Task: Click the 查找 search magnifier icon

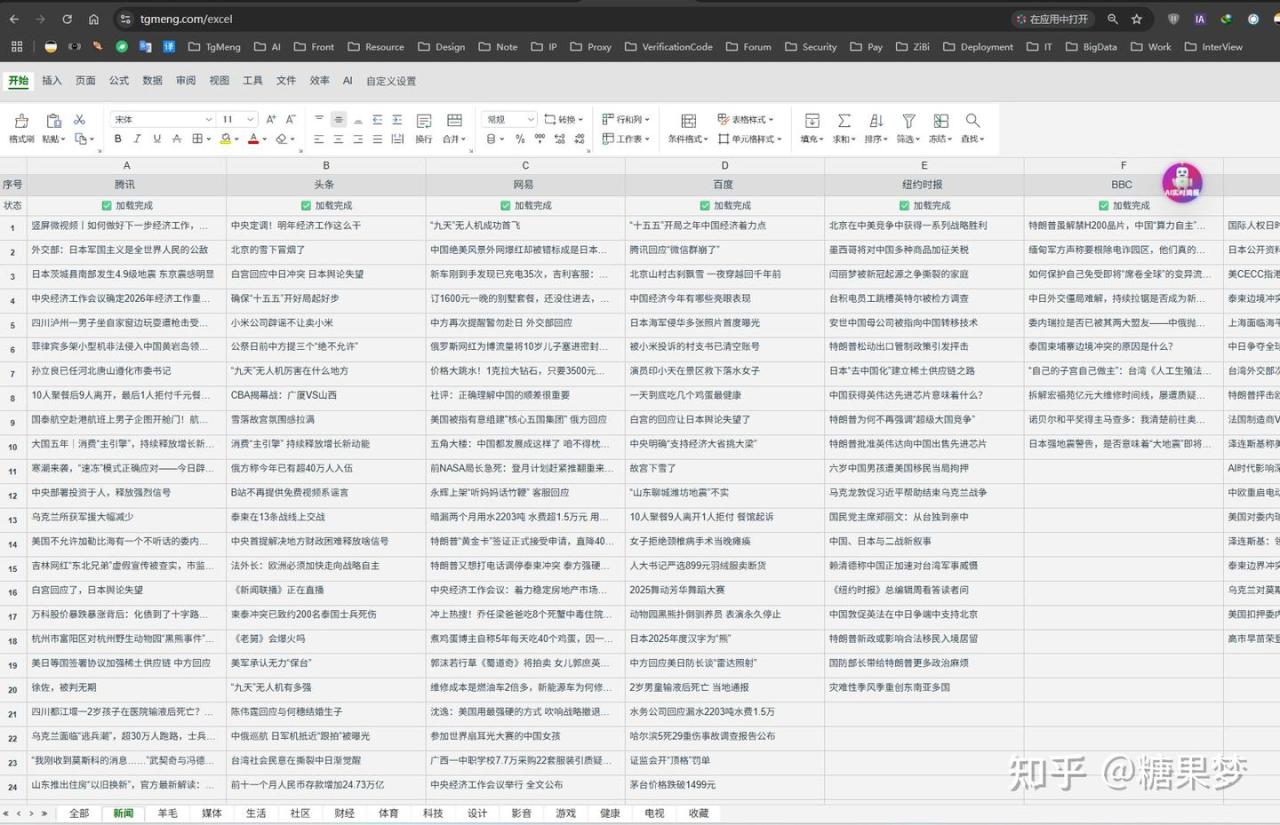Action: [x=972, y=121]
